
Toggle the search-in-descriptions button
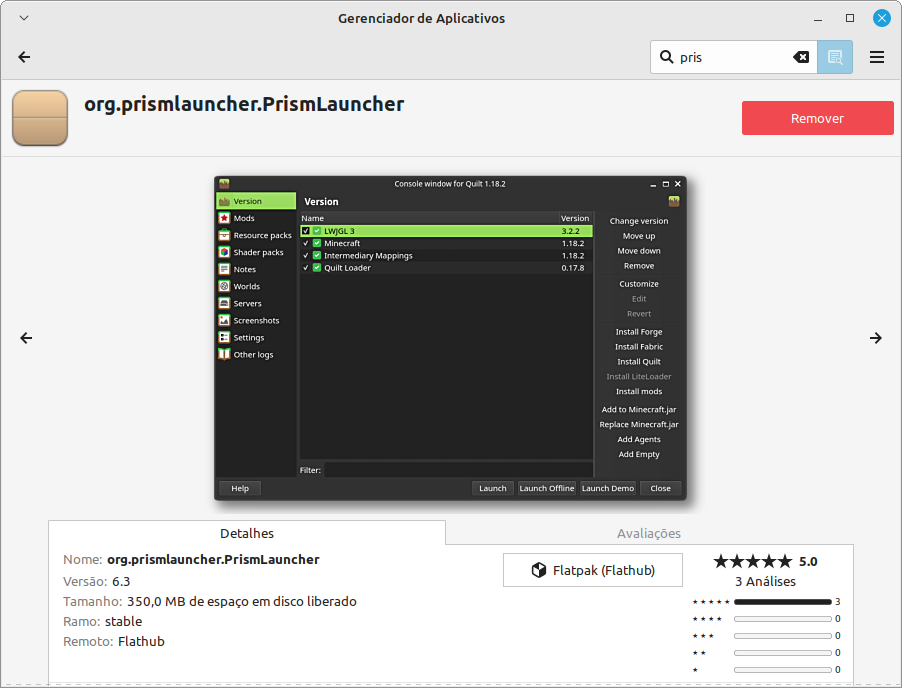tap(835, 57)
